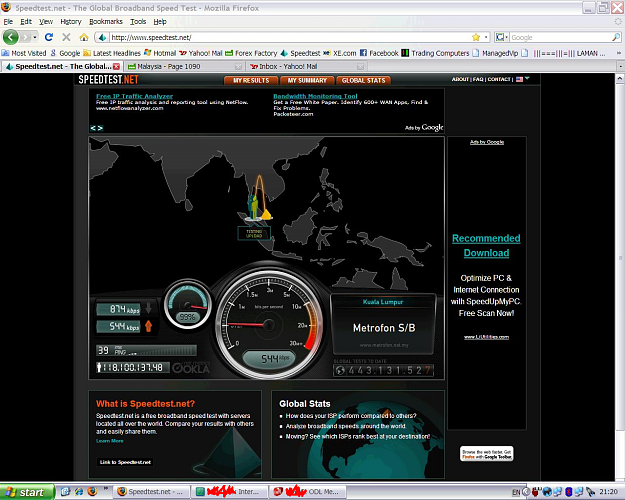
Task: Open the Tools menu
Action: [x=138, y=22]
